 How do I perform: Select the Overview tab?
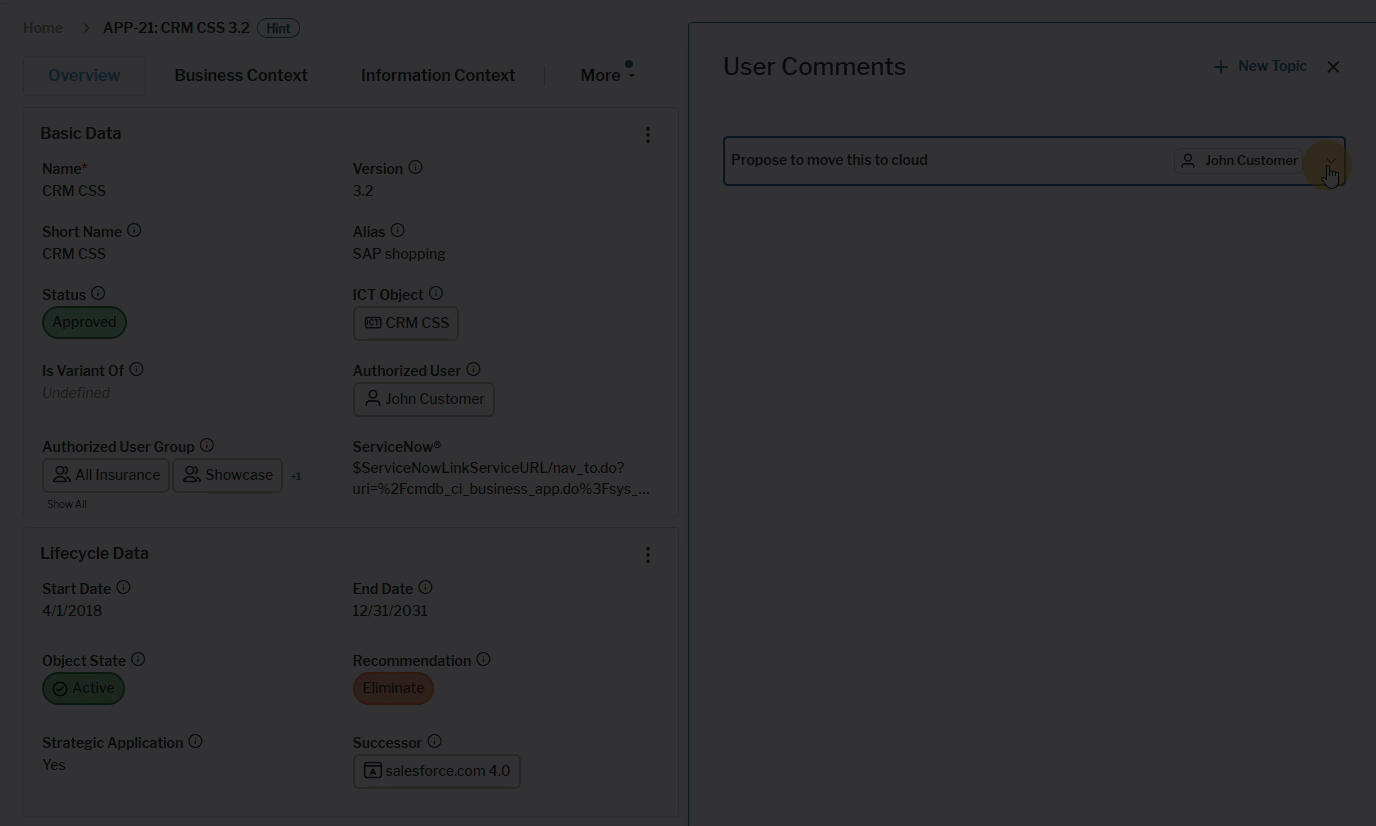(x=84, y=75)
